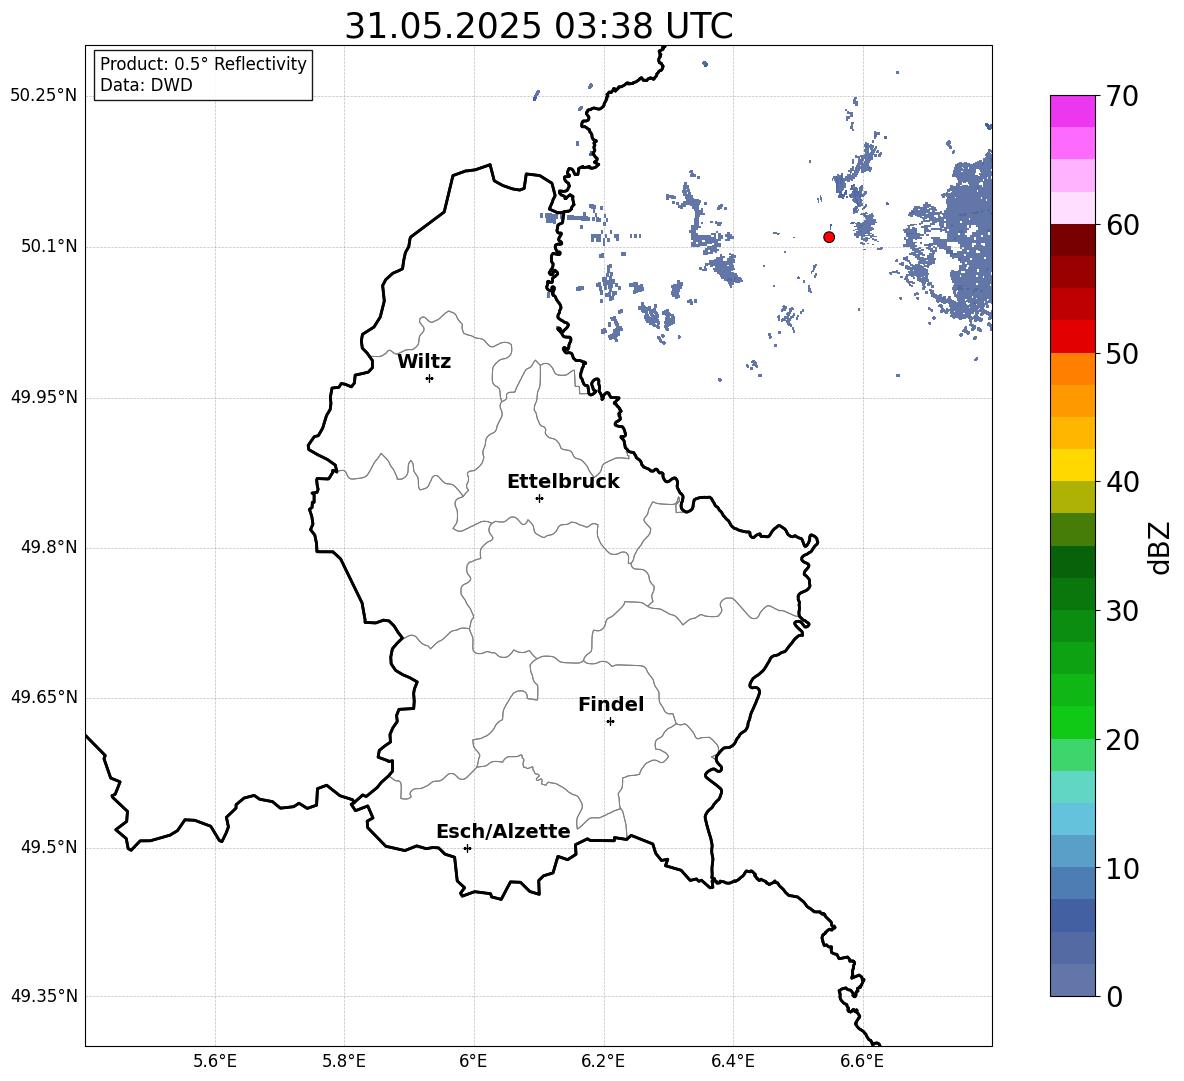Pick the bright red swatch above 50
Image resolution: width=1184 pixels, height=1081 pixels.
pos(1072,337)
